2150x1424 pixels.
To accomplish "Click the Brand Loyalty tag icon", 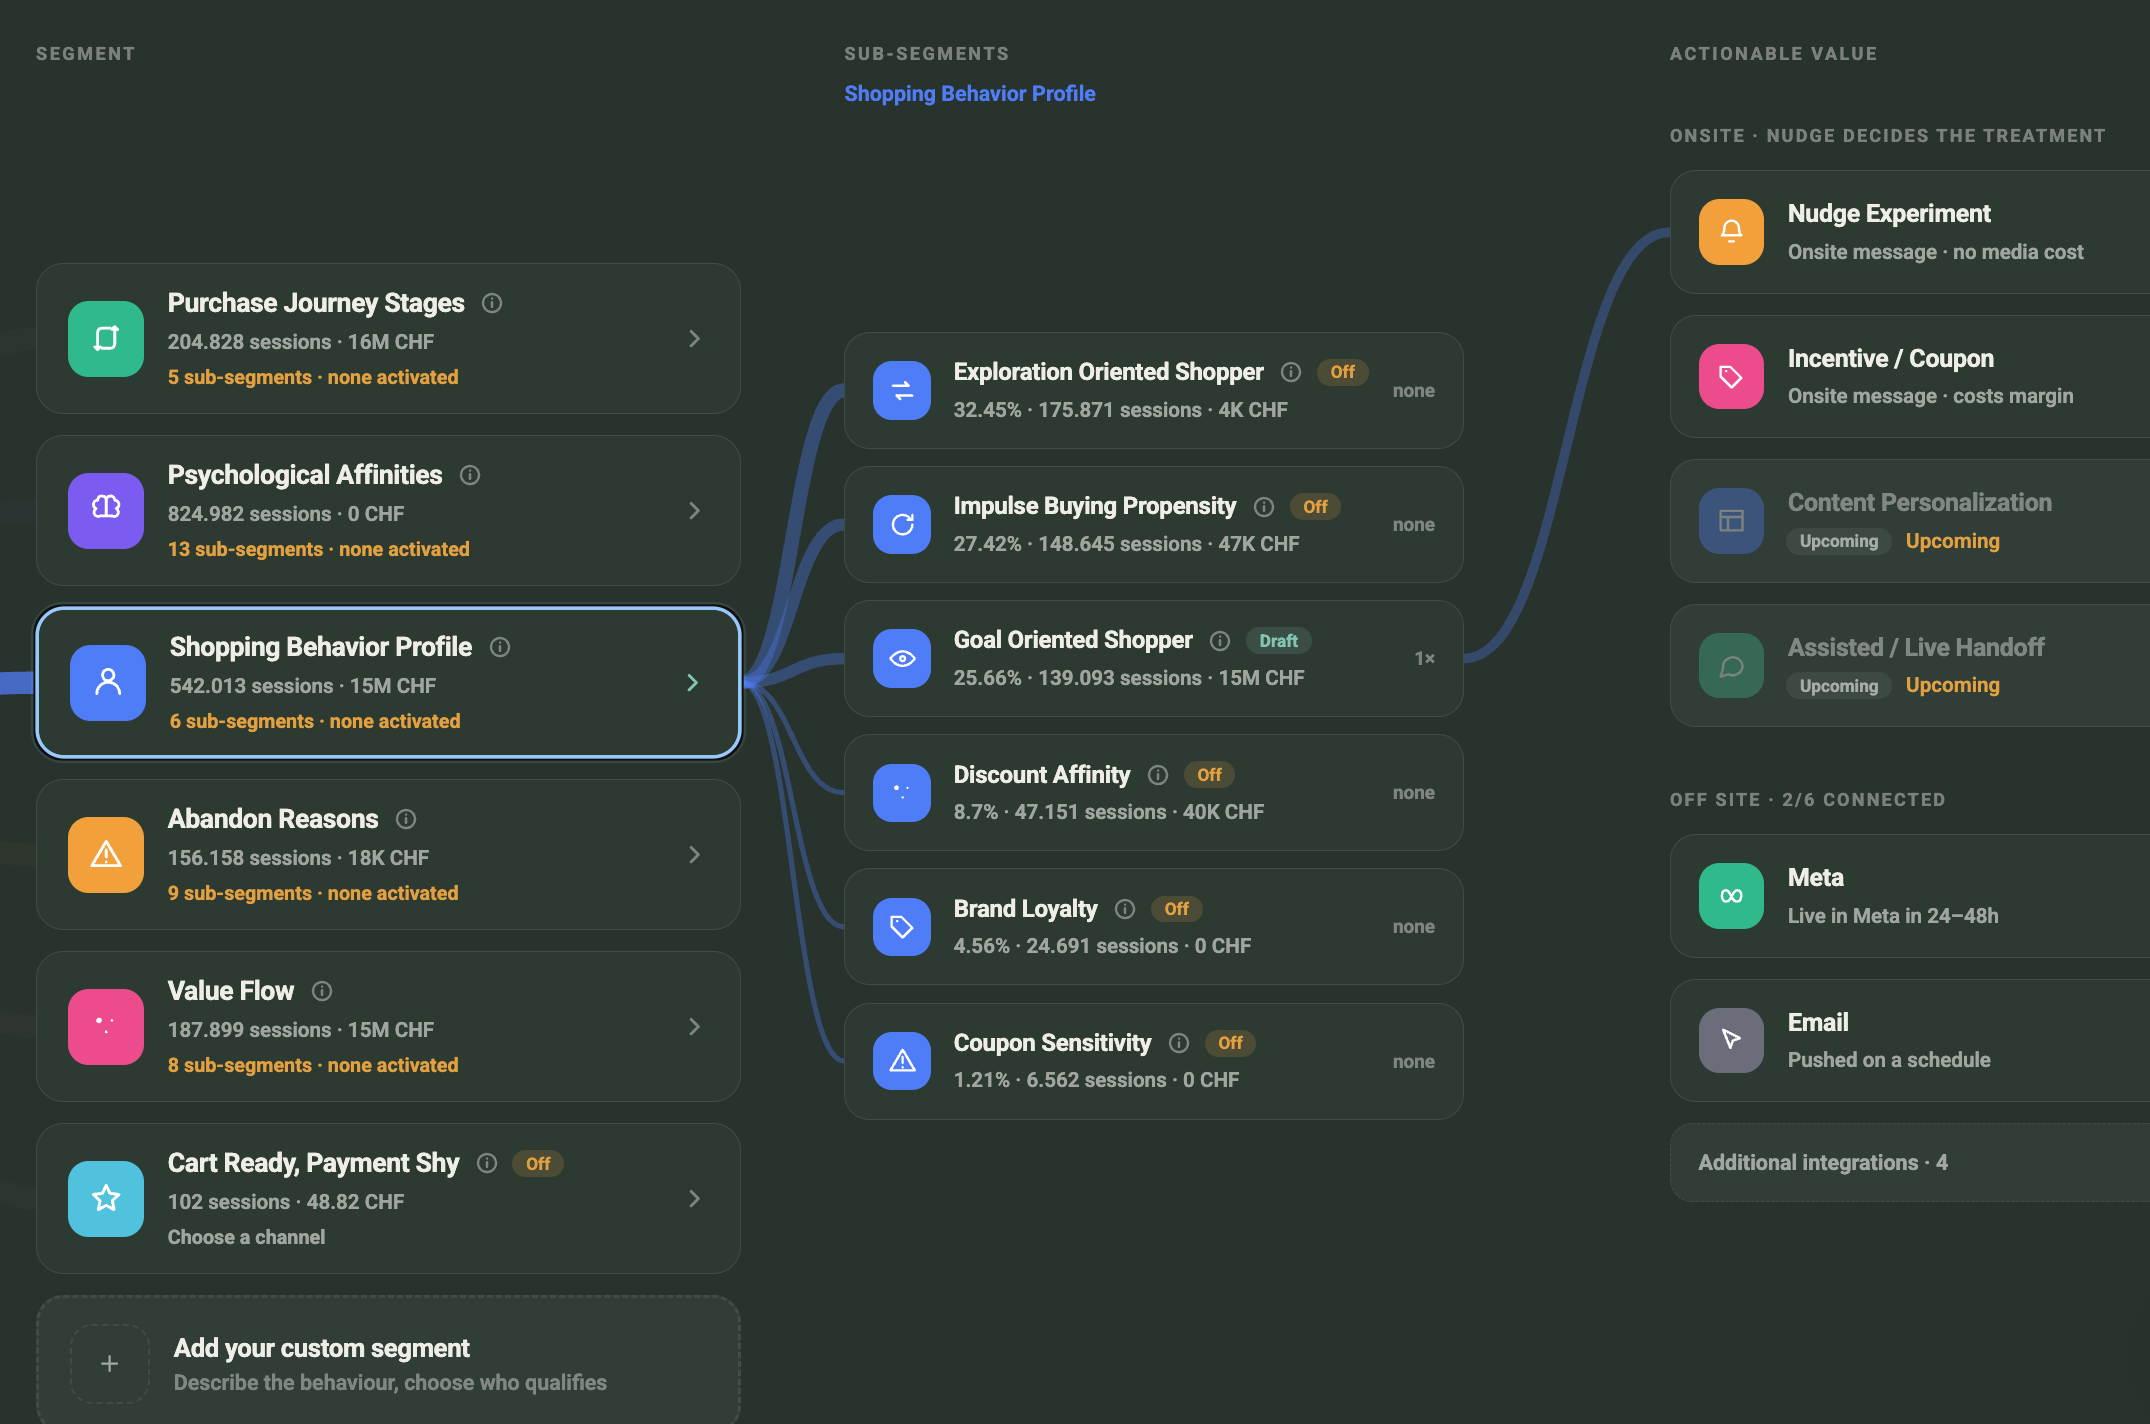I will pos(902,927).
